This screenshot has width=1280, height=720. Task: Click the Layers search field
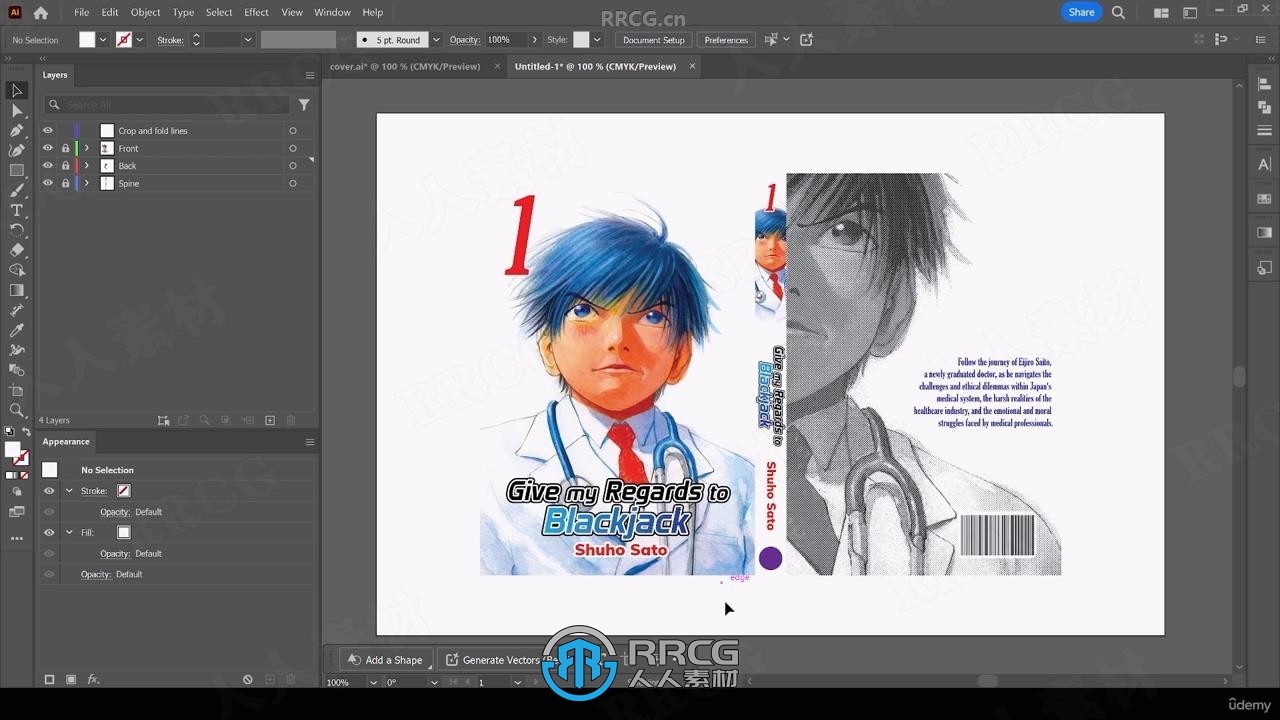(x=167, y=104)
